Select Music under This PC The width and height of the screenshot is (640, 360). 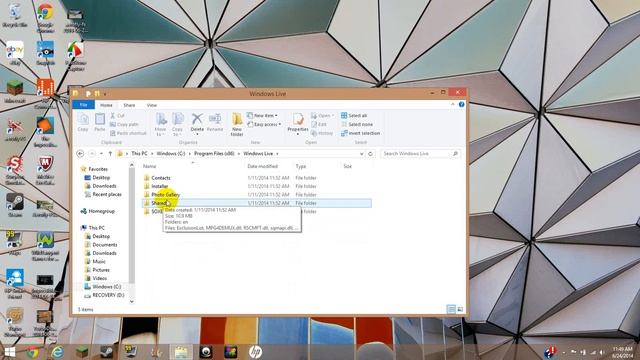[x=99, y=261]
